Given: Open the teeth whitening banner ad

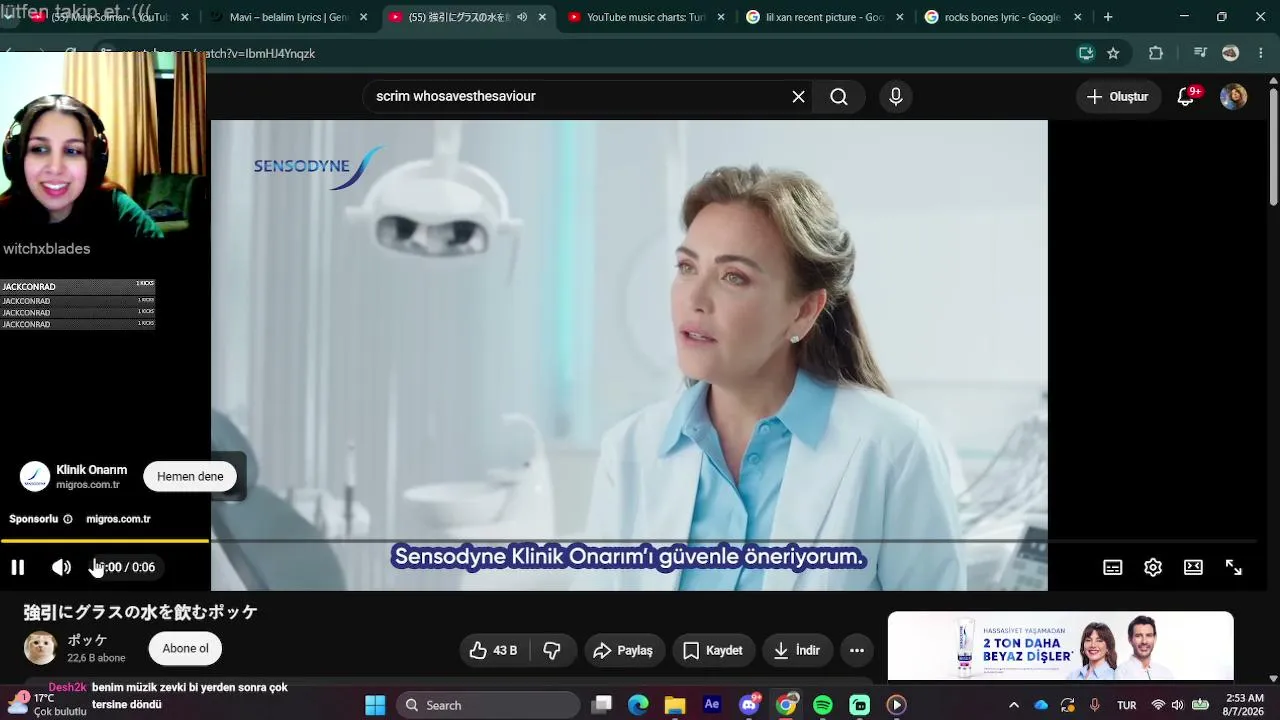Looking at the screenshot, I should click(1060, 646).
